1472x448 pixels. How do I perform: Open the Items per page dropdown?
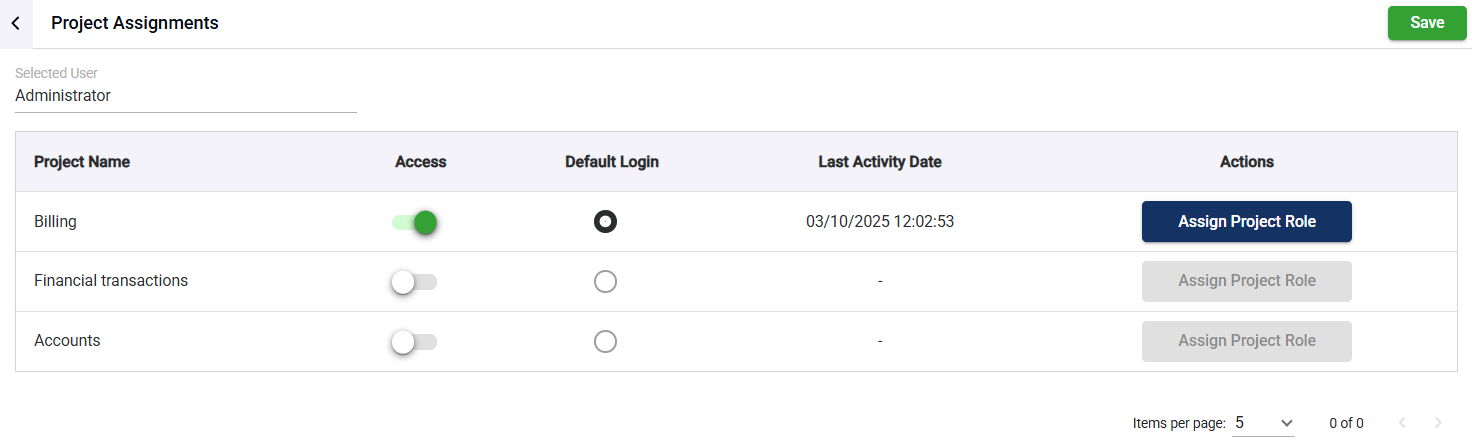pyautogui.click(x=1263, y=423)
